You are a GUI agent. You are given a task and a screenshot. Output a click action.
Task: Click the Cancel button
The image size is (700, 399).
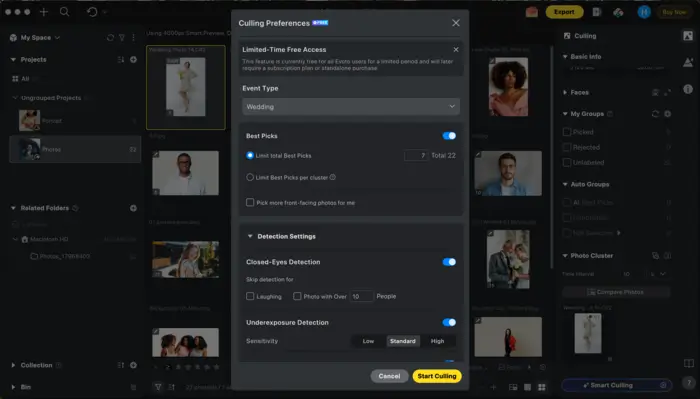pos(389,376)
